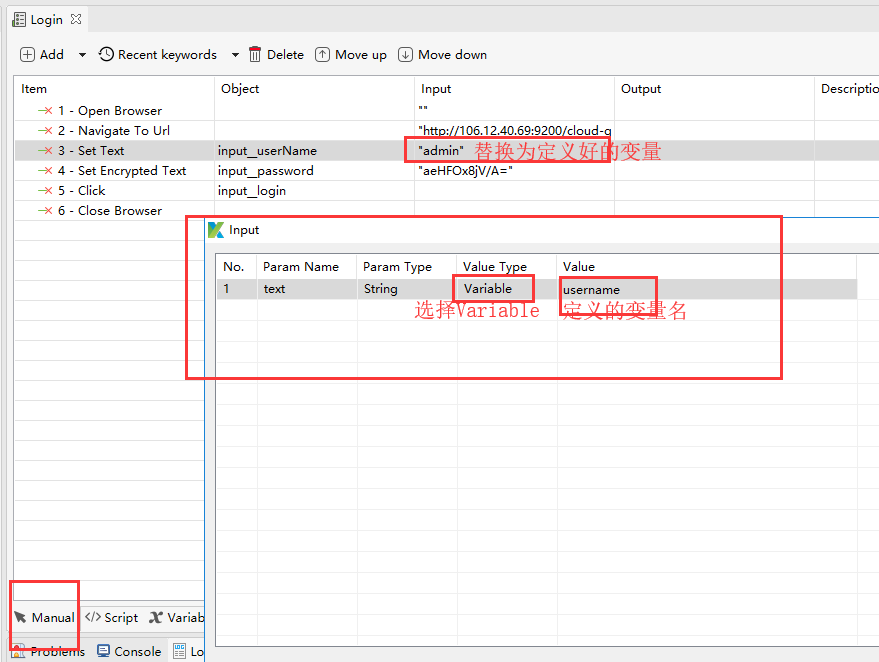Click the step icon of Close Browser
The image size is (879, 662).
point(45,211)
